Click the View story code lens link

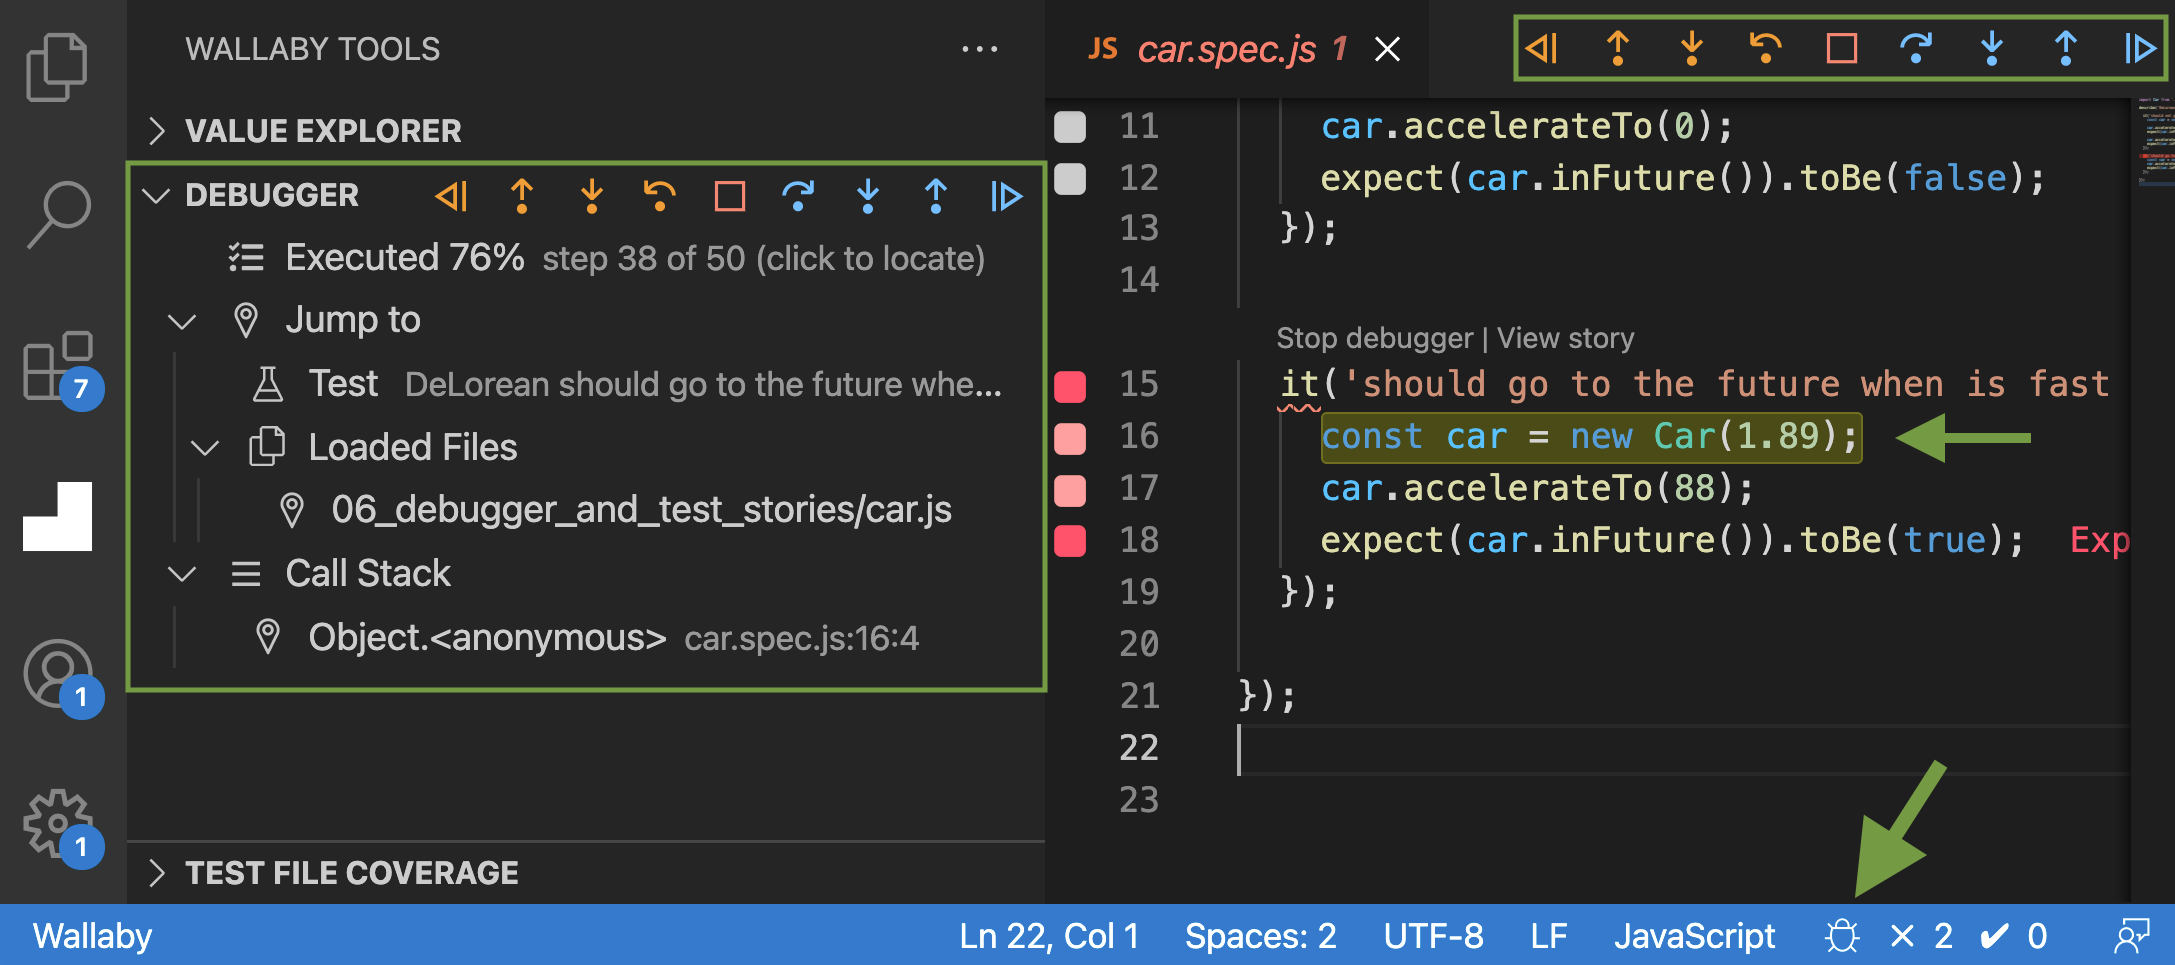(x=1565, y=338)
